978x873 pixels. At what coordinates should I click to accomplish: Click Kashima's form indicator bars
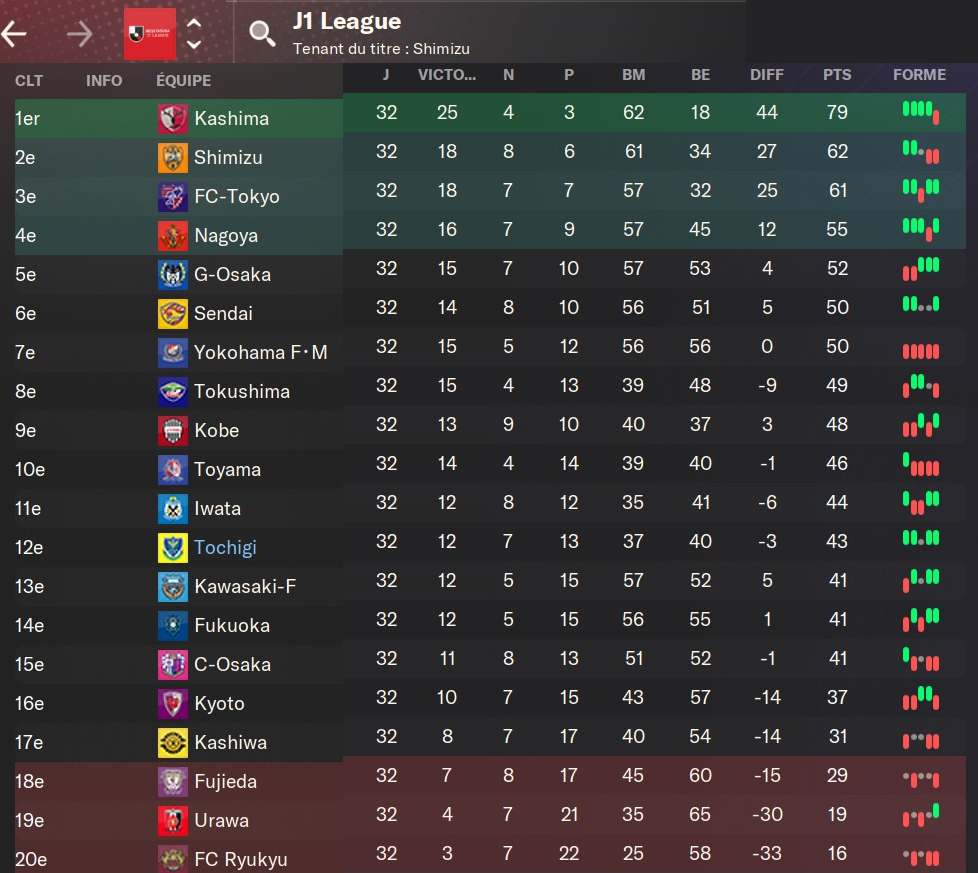click(921, 112)
